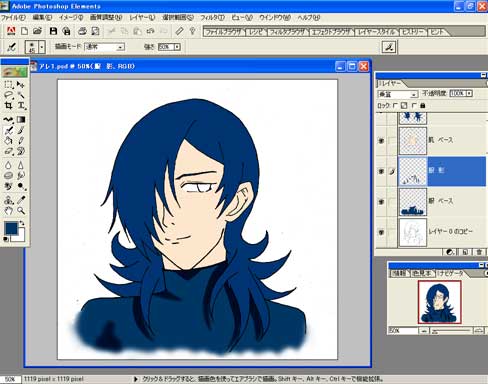Toggle link box of 髪 ベース layer

click(x=392, y=202)
